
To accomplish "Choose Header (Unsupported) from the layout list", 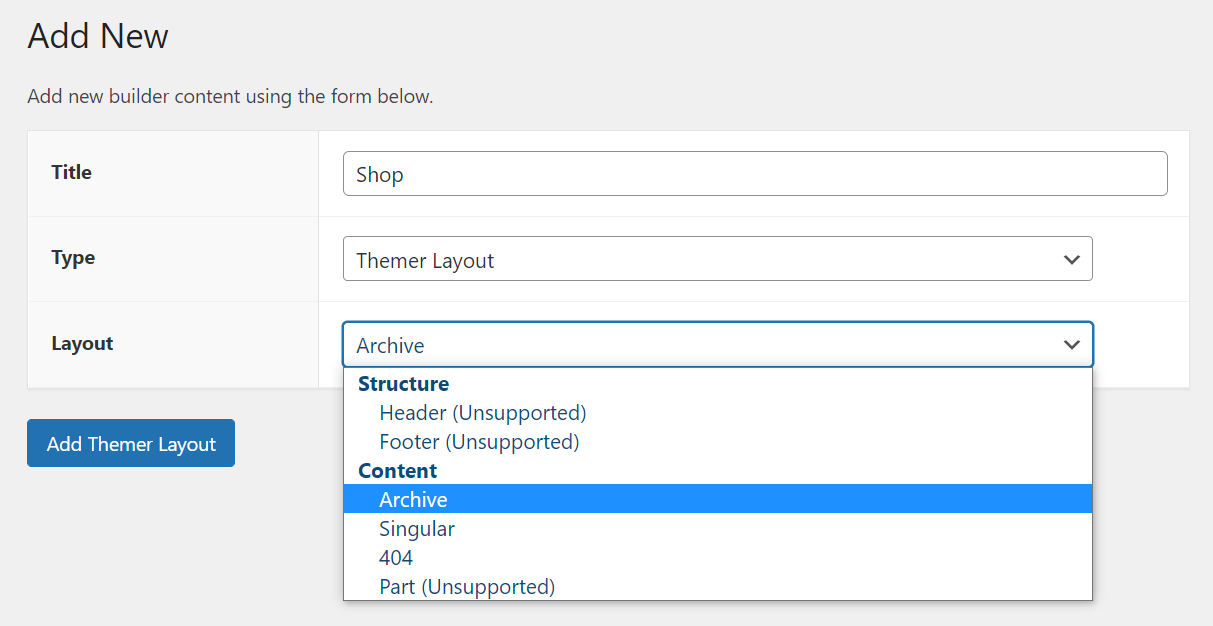I will click(482, 412).
